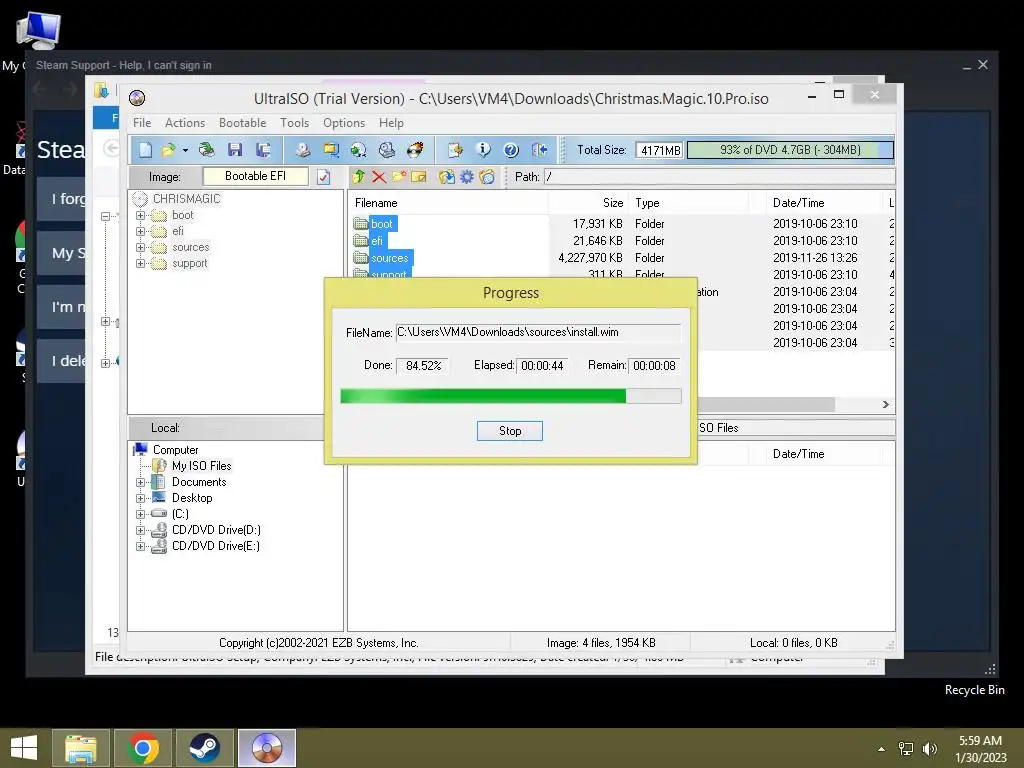Viewport: 1024px width, 768px height.
Task: Click the New Folder icon in image toolbar
Action: pyautogui.click(x=399, y=176)
